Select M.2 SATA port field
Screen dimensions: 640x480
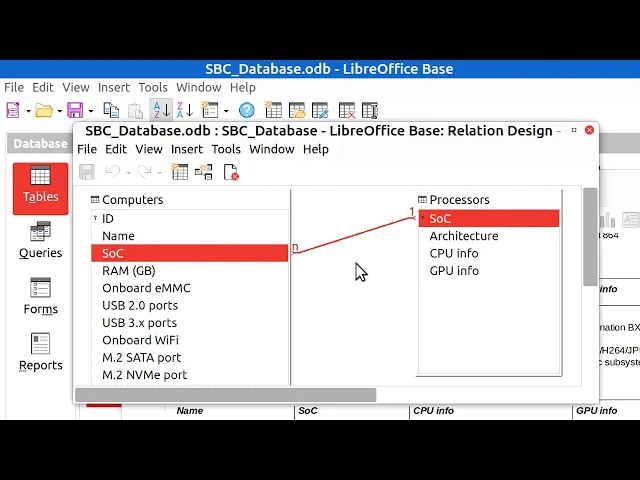coord(190,358)
